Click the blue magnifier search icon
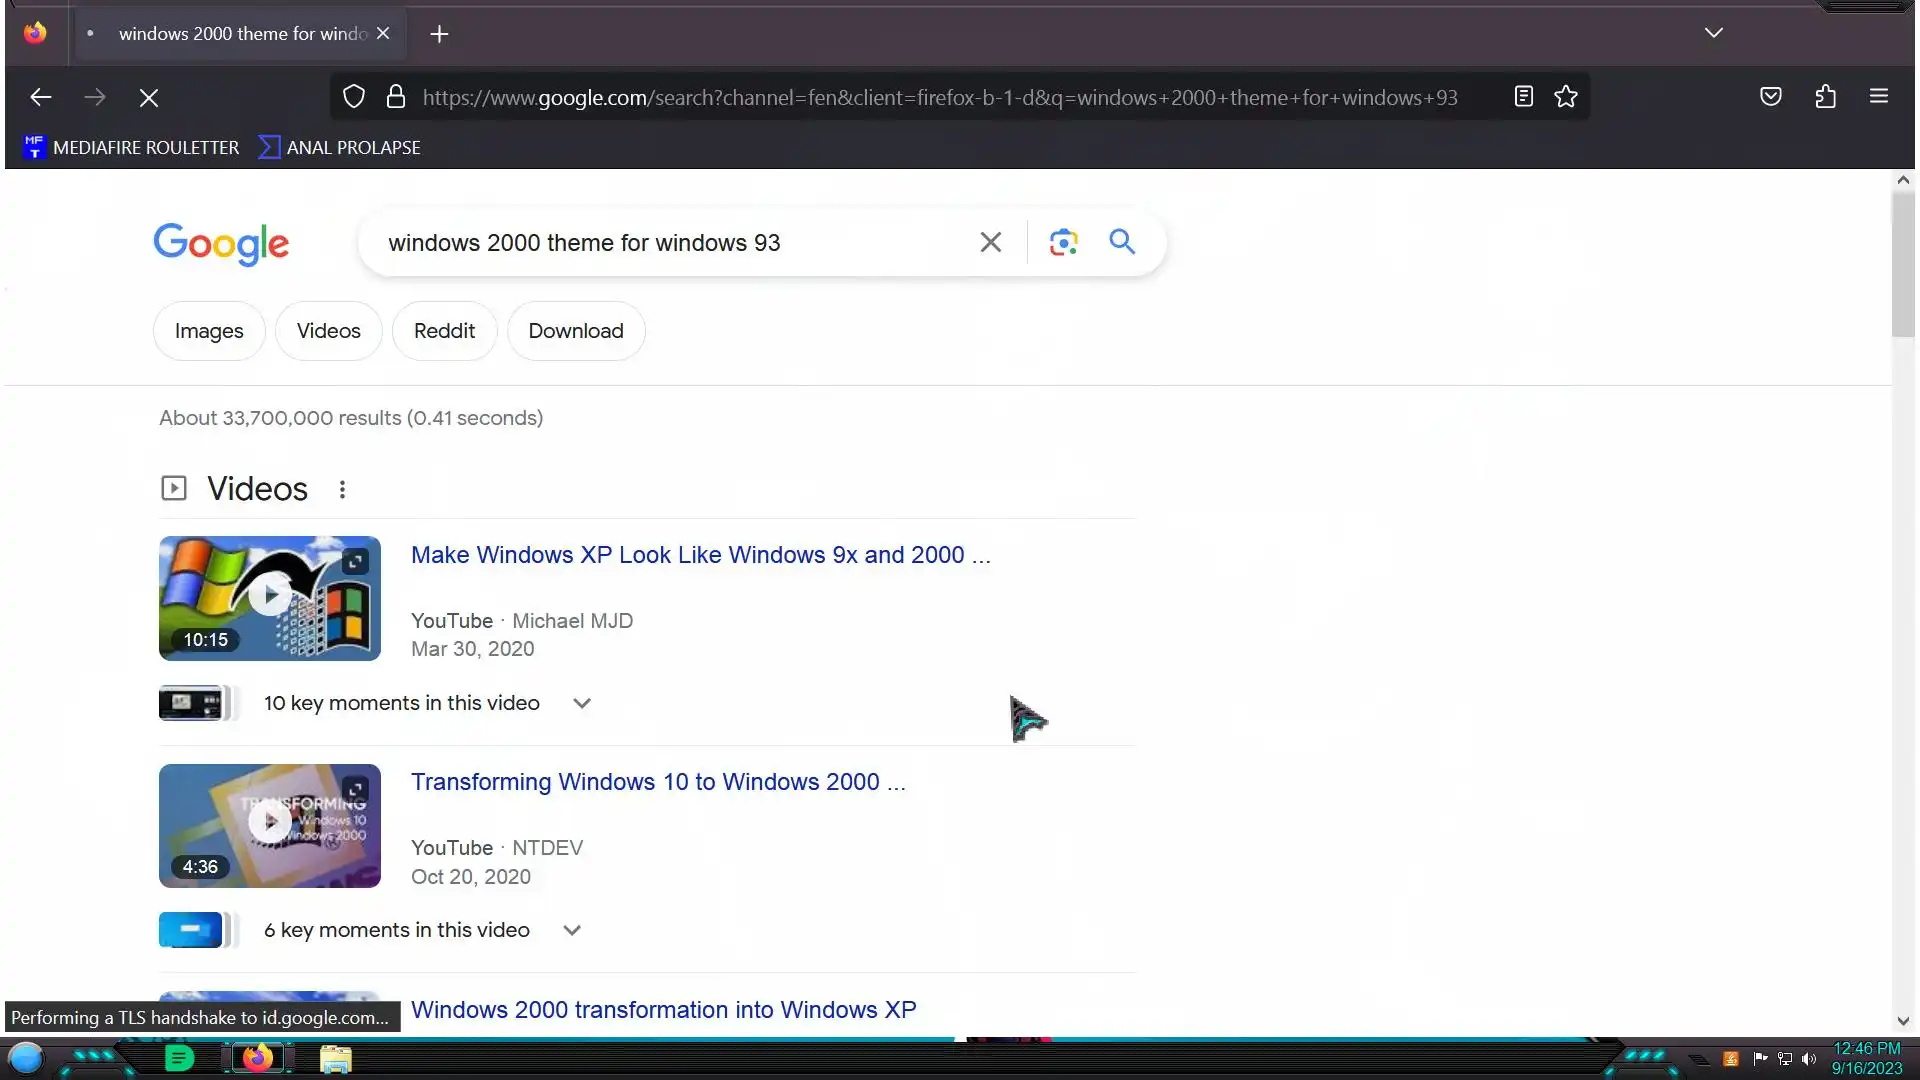Viewport: 1920px width, 1080px height. 1122,242
